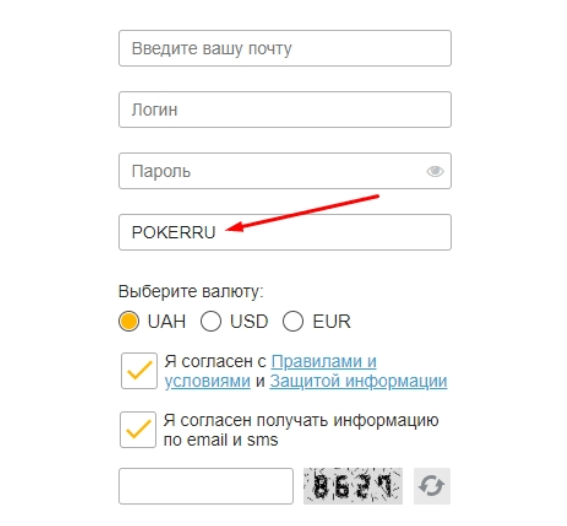Viewport: 567px width, 526px height.
Task: Select the UAH currency radio button
Action: [129, 321]
